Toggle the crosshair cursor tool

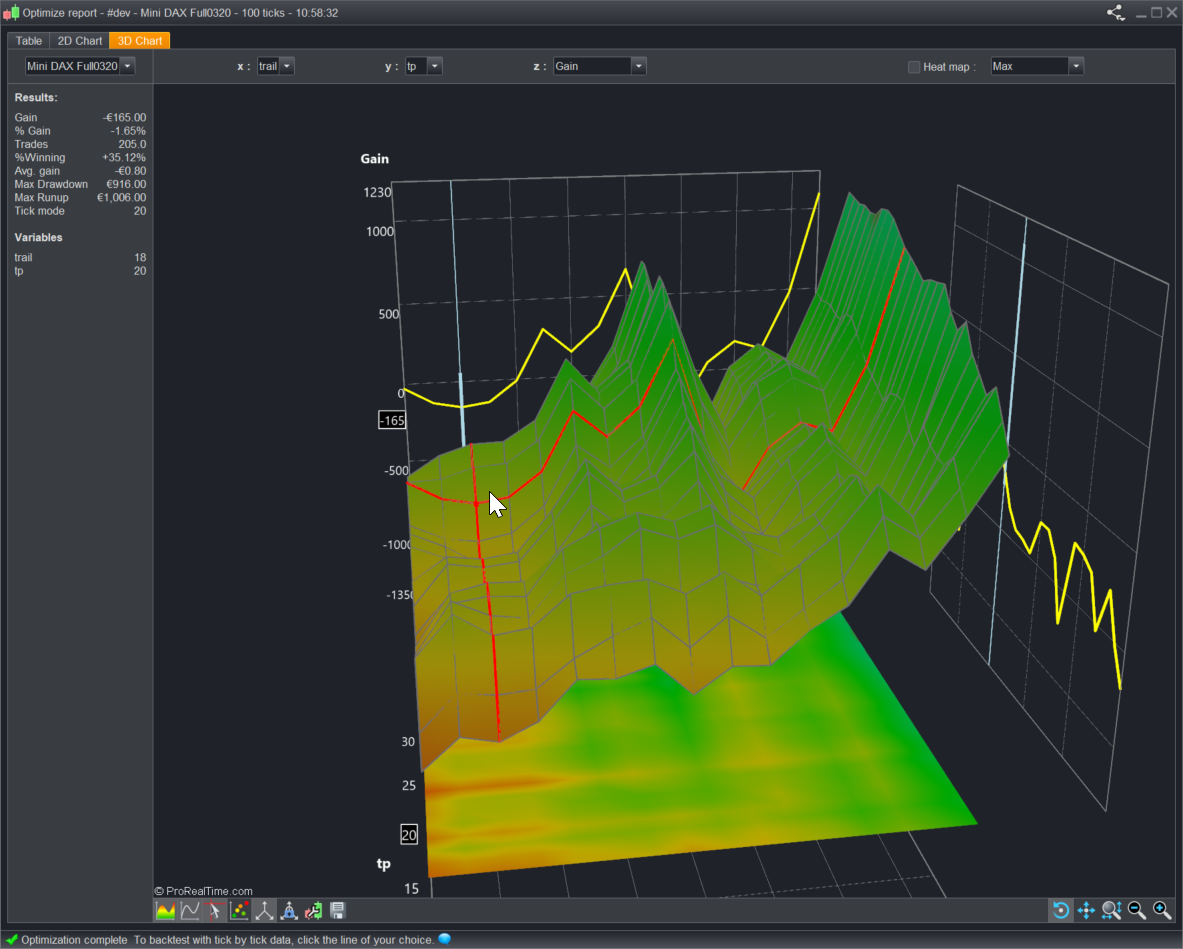pyautogui.click(x=215, y=911)
